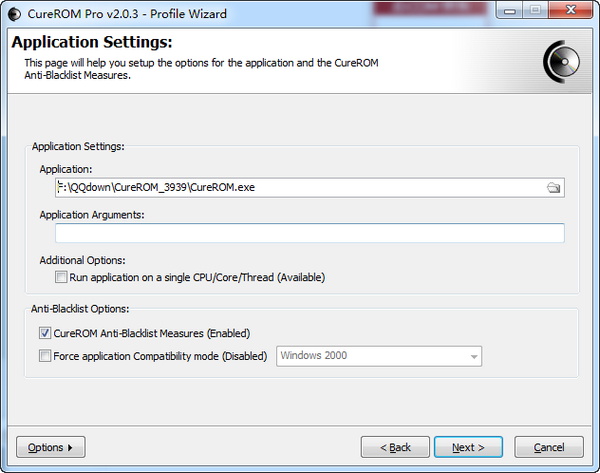Click the Application Settings page heading
The width and height of the screenshot is (600, 473).
92,42
